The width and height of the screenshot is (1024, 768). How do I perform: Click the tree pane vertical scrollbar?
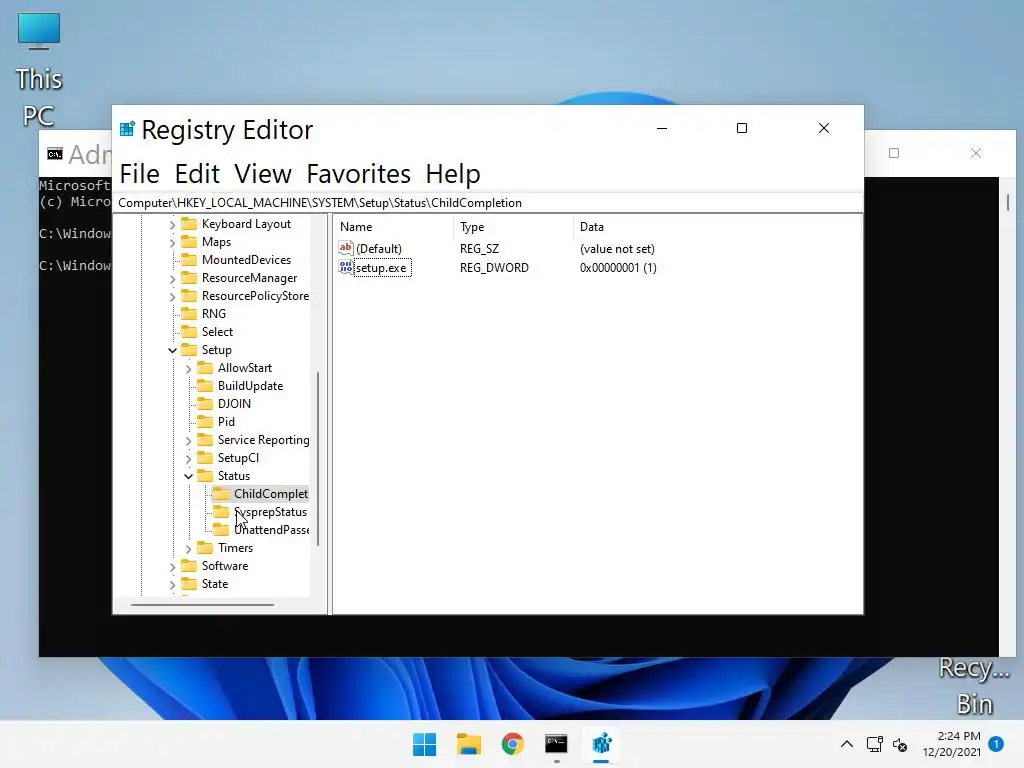pos(318,458)
